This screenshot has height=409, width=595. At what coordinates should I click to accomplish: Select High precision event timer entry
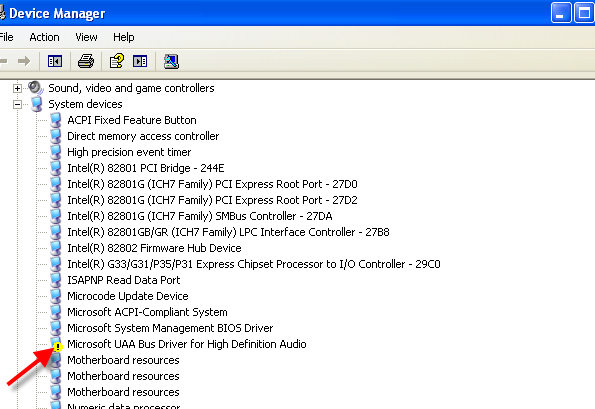tap(129, 152)
